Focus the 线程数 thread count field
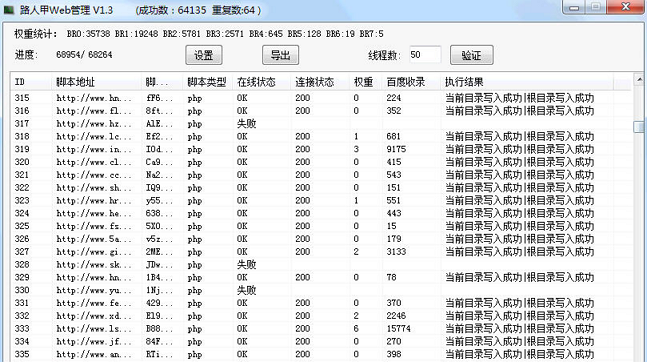 [x=425, y=54]
